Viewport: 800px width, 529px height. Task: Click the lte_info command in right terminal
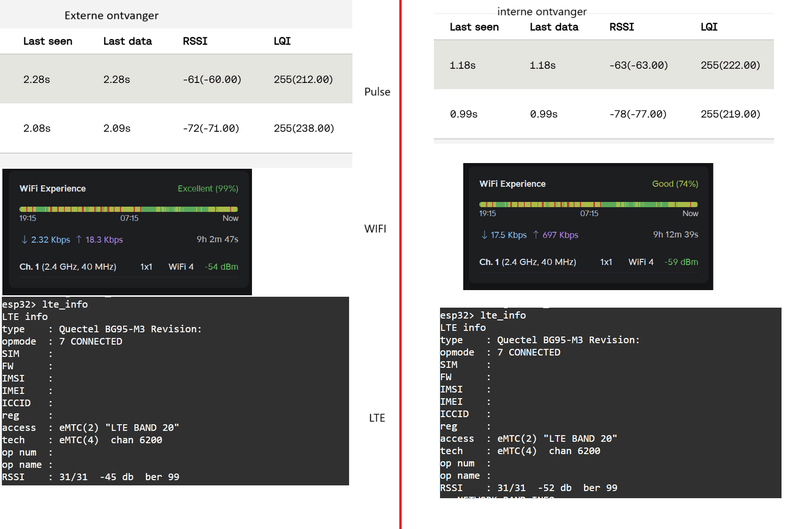(503, 316)
